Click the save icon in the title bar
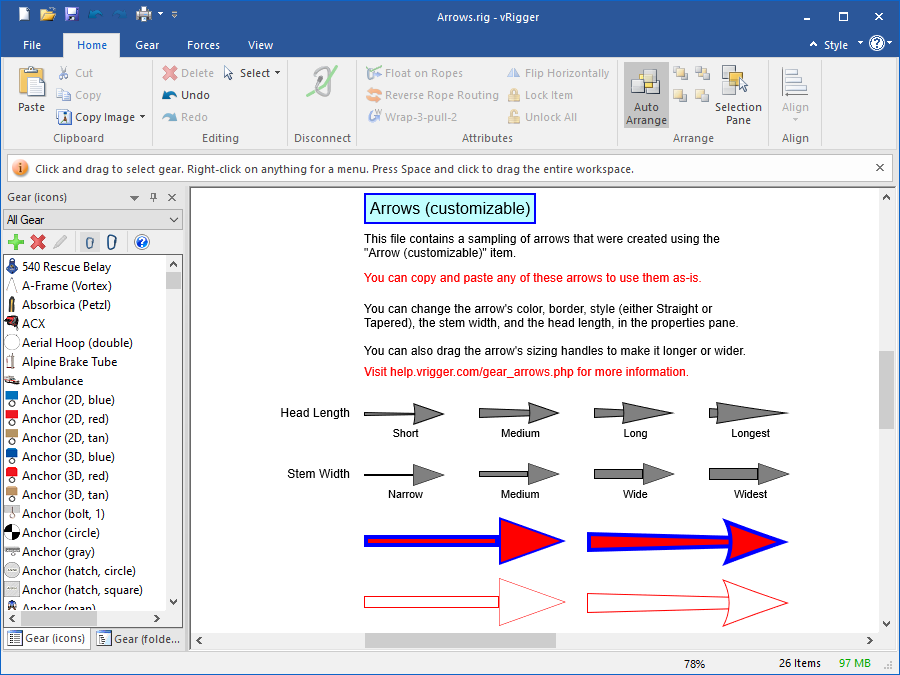The width and height of the screenshot is (900, 675). [71, 15]
